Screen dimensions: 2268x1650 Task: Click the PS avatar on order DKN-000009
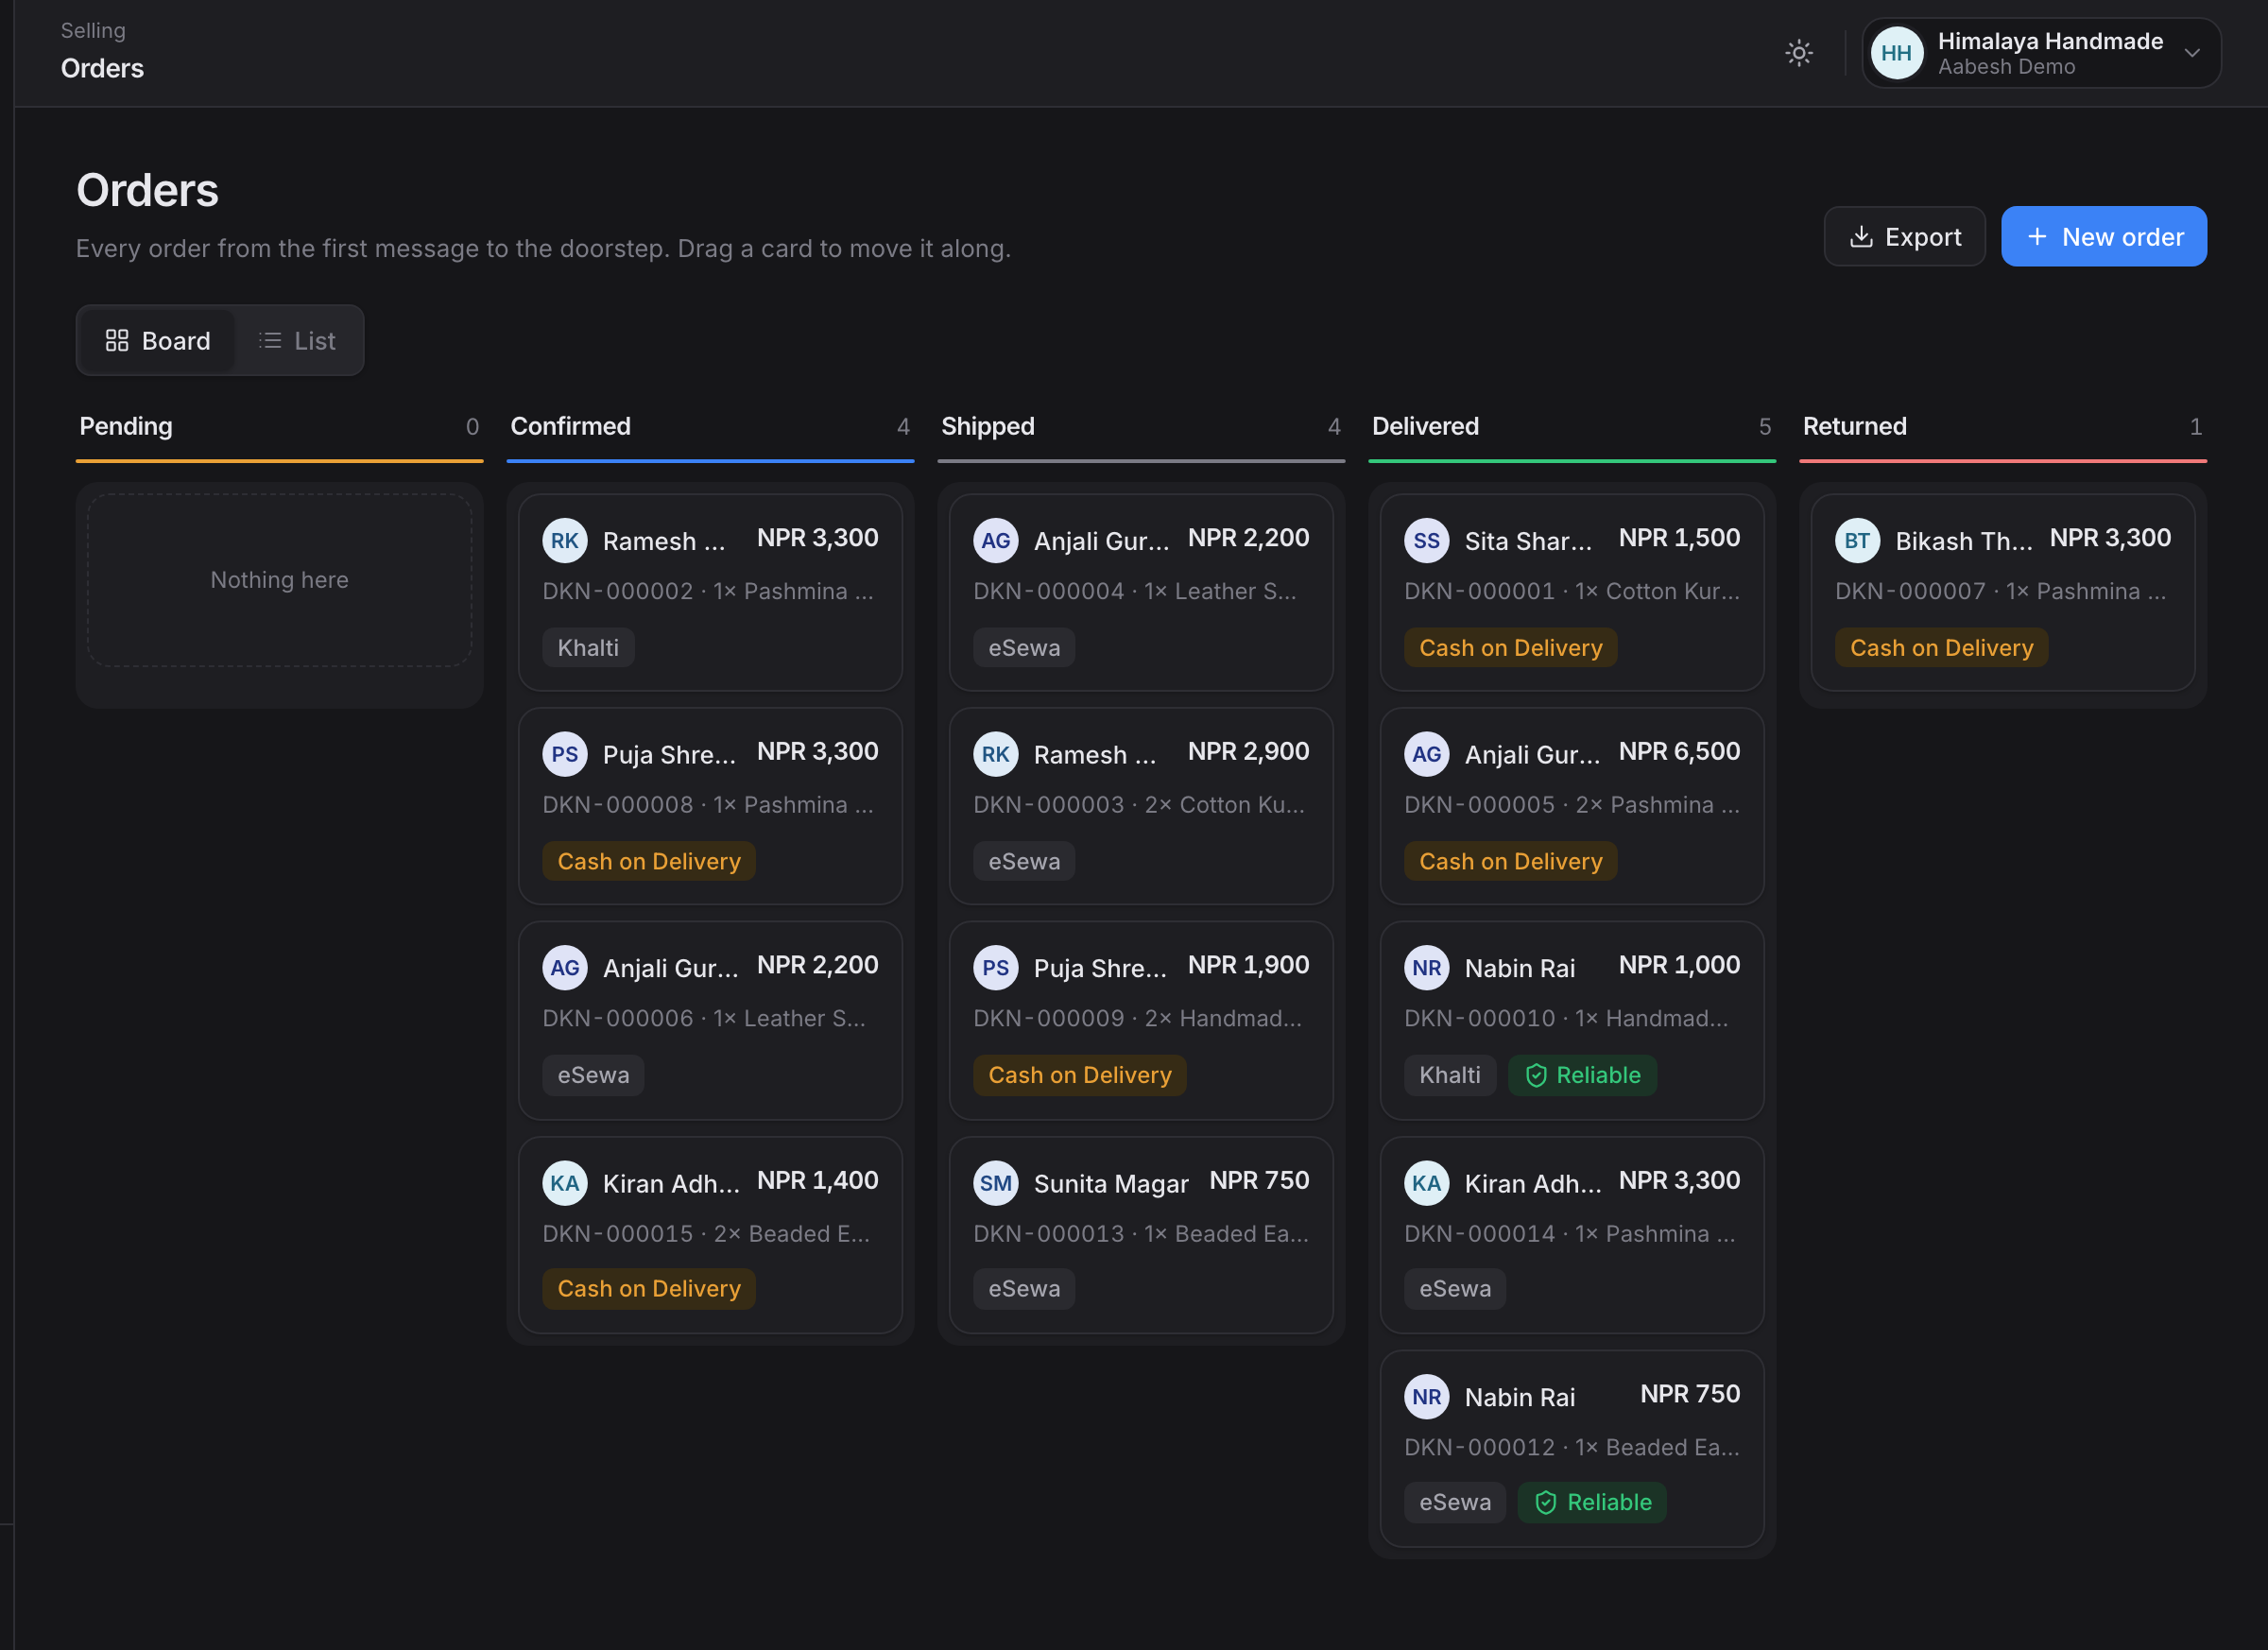click(x=996, y=968)
